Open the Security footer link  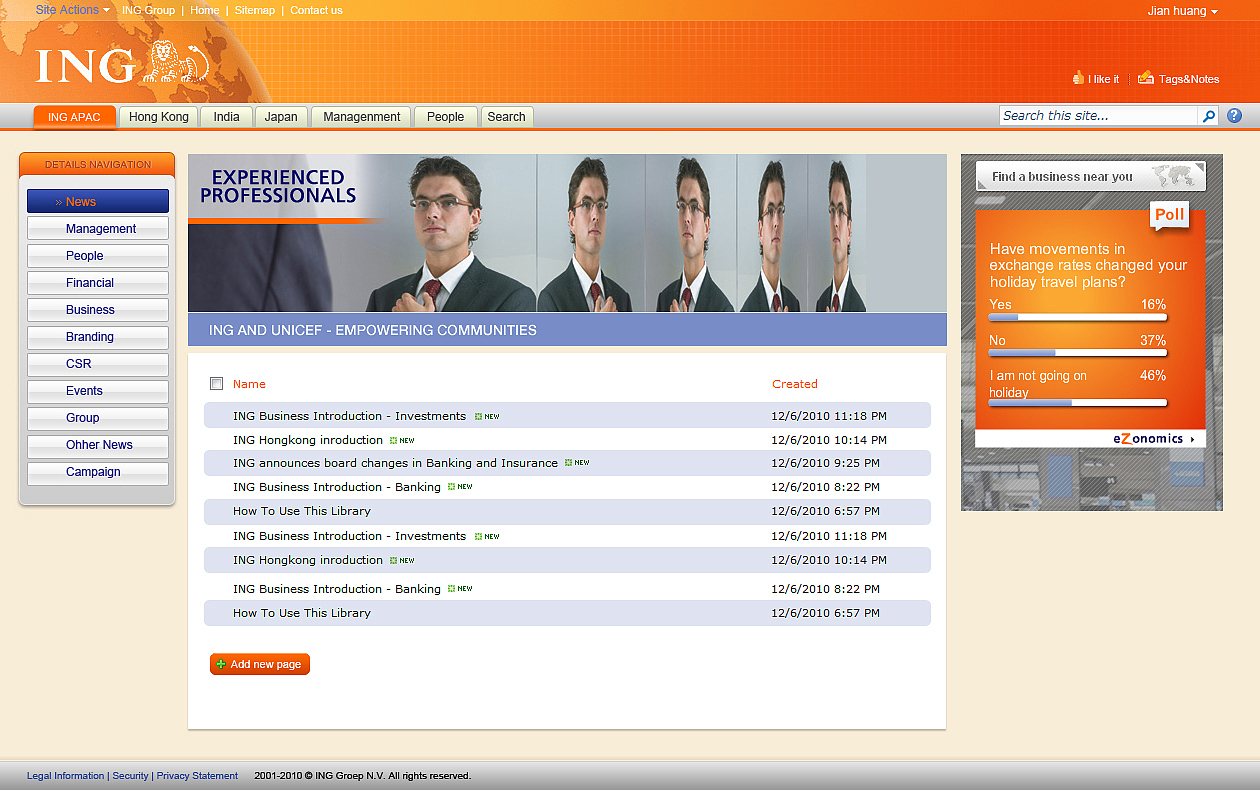coord(130,776)
